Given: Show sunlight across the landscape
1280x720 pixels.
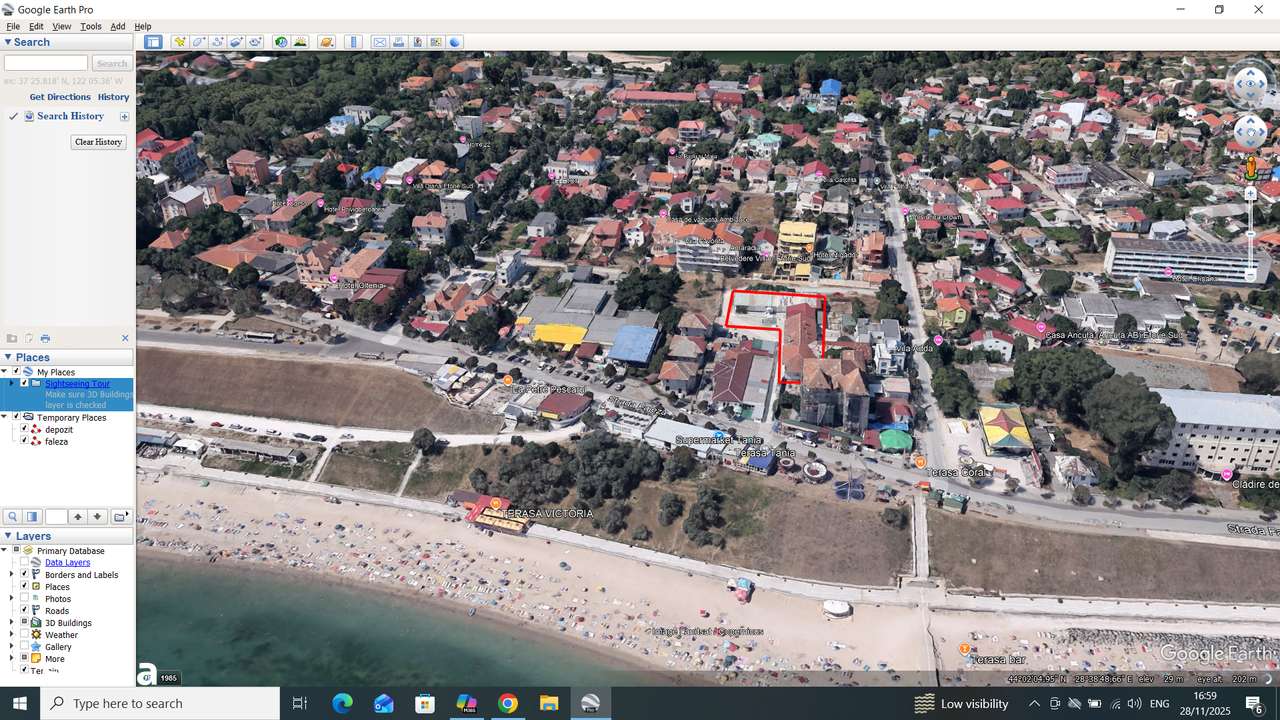Looking at the screenshot, I should (300, 42).
